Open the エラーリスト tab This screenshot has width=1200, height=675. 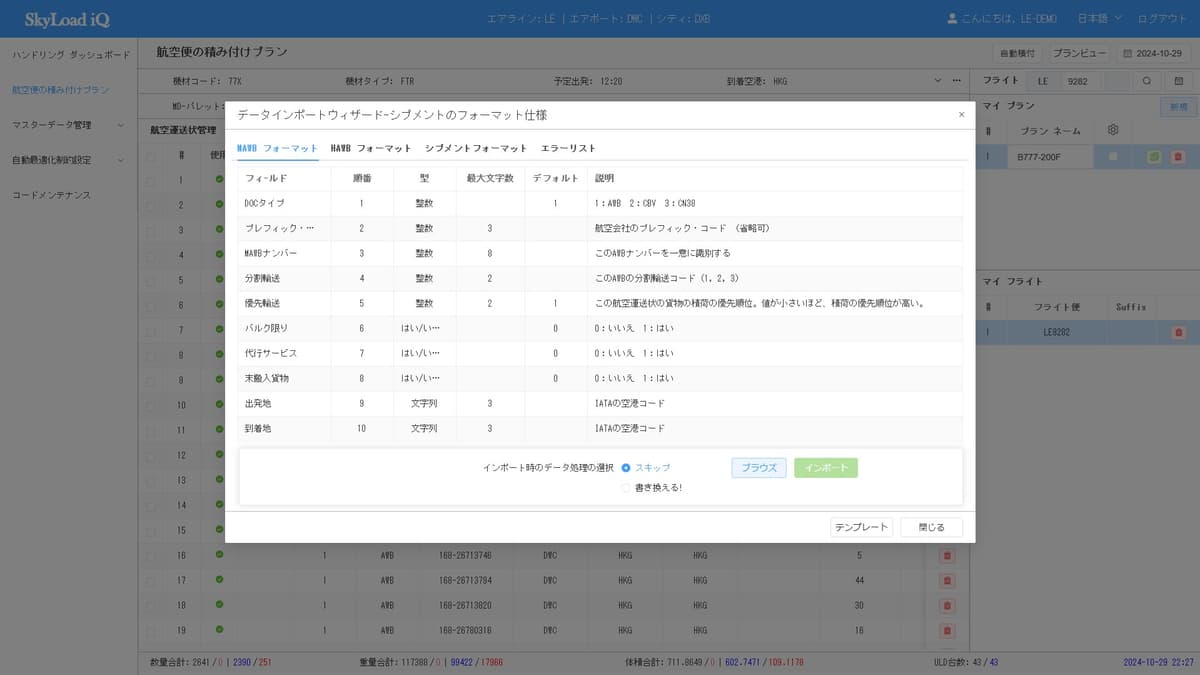click(568, 148)
